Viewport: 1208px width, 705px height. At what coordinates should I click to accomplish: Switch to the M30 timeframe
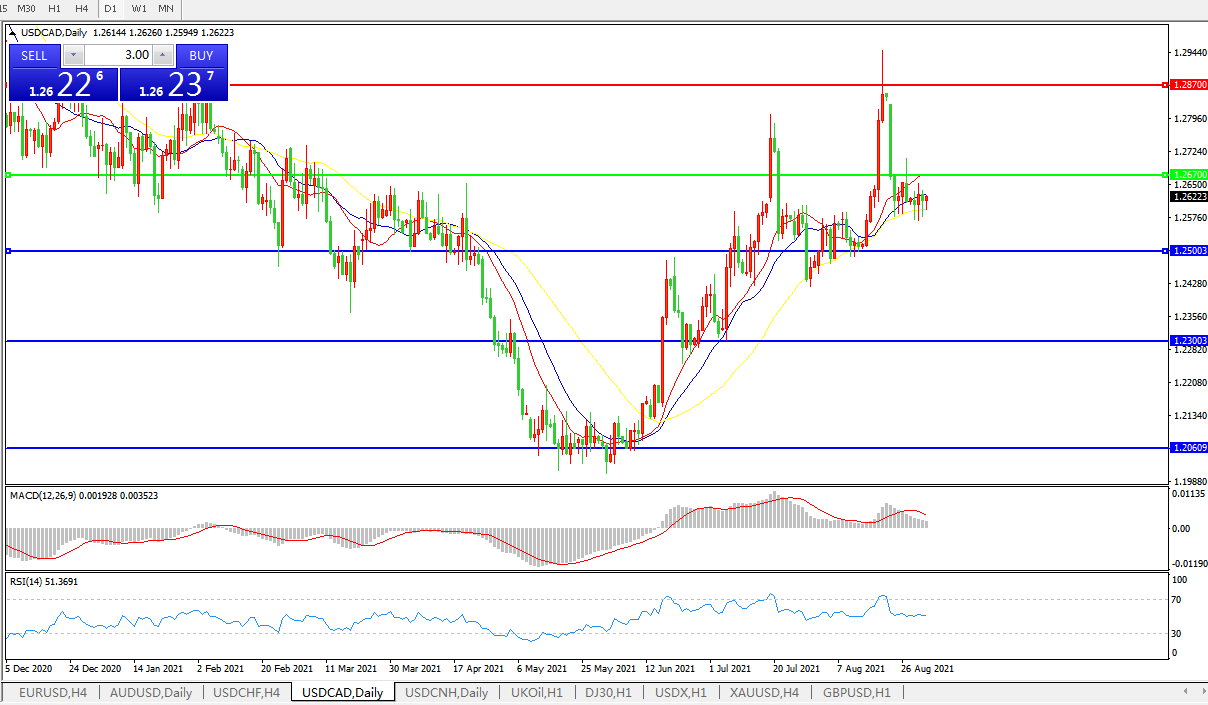(x=27, y=8)
